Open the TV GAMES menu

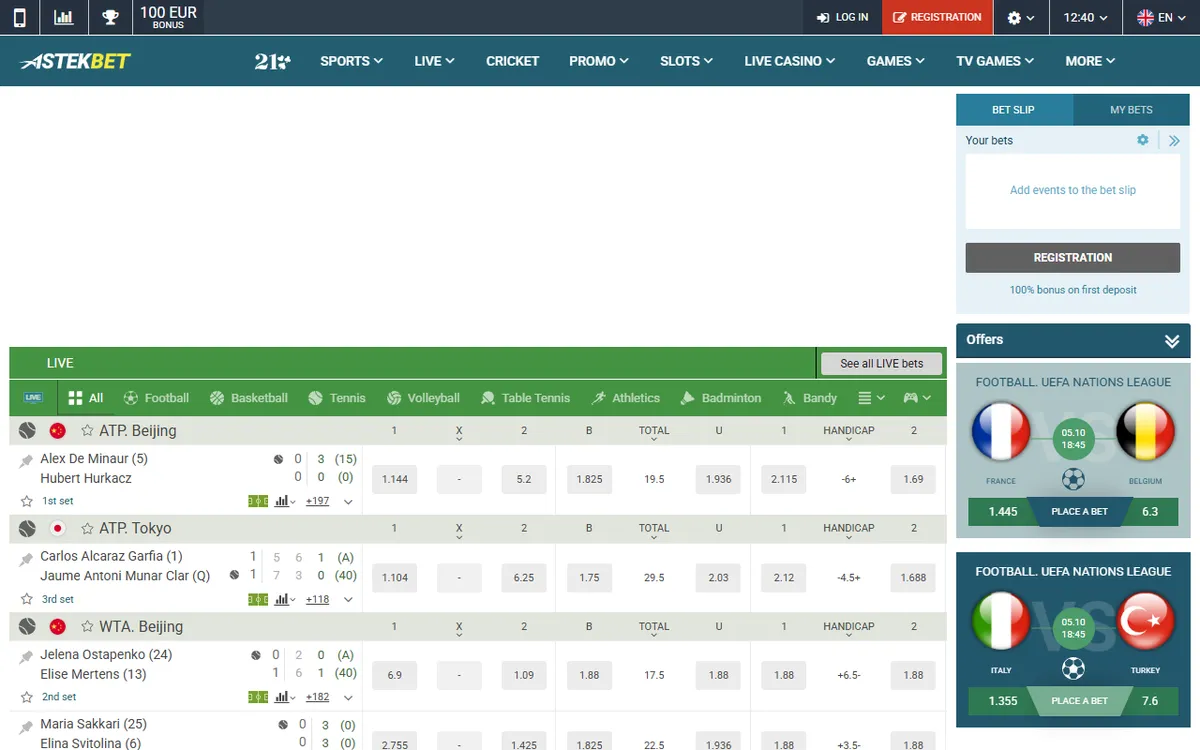pos(995,61)
